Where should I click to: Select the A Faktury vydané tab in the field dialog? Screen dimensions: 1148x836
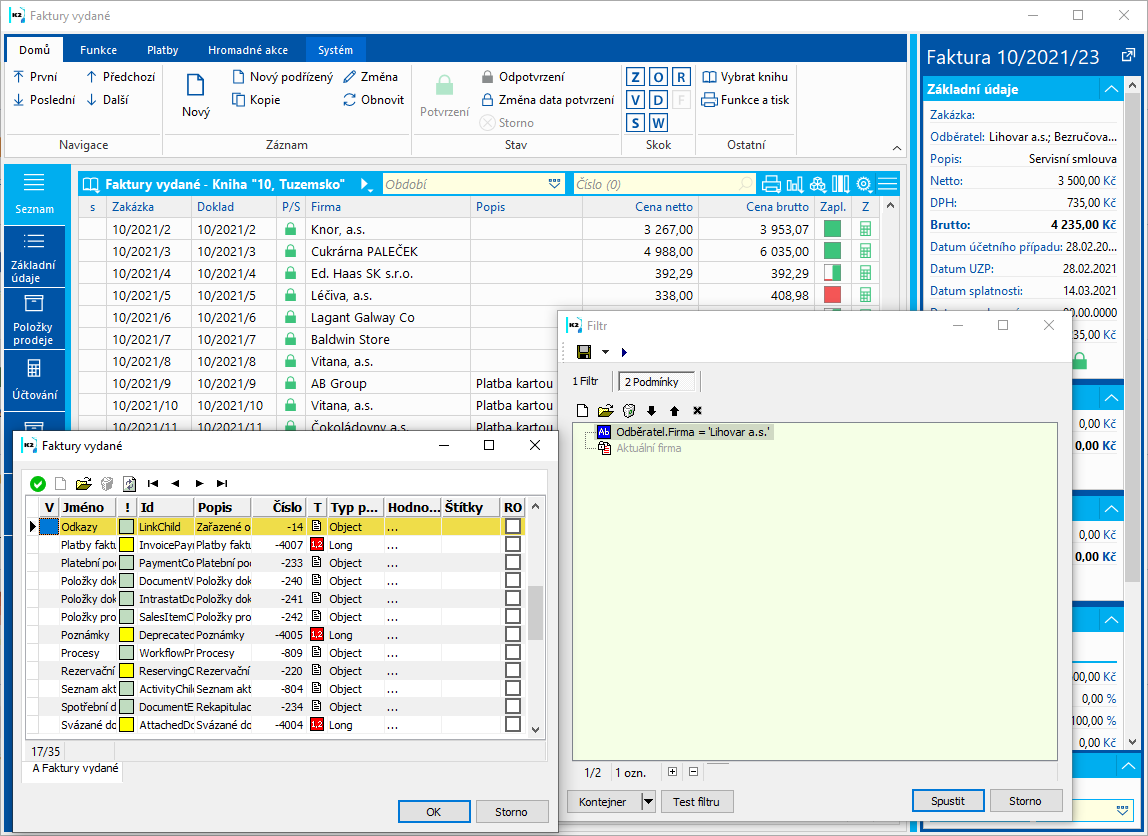tap(75, 769)
